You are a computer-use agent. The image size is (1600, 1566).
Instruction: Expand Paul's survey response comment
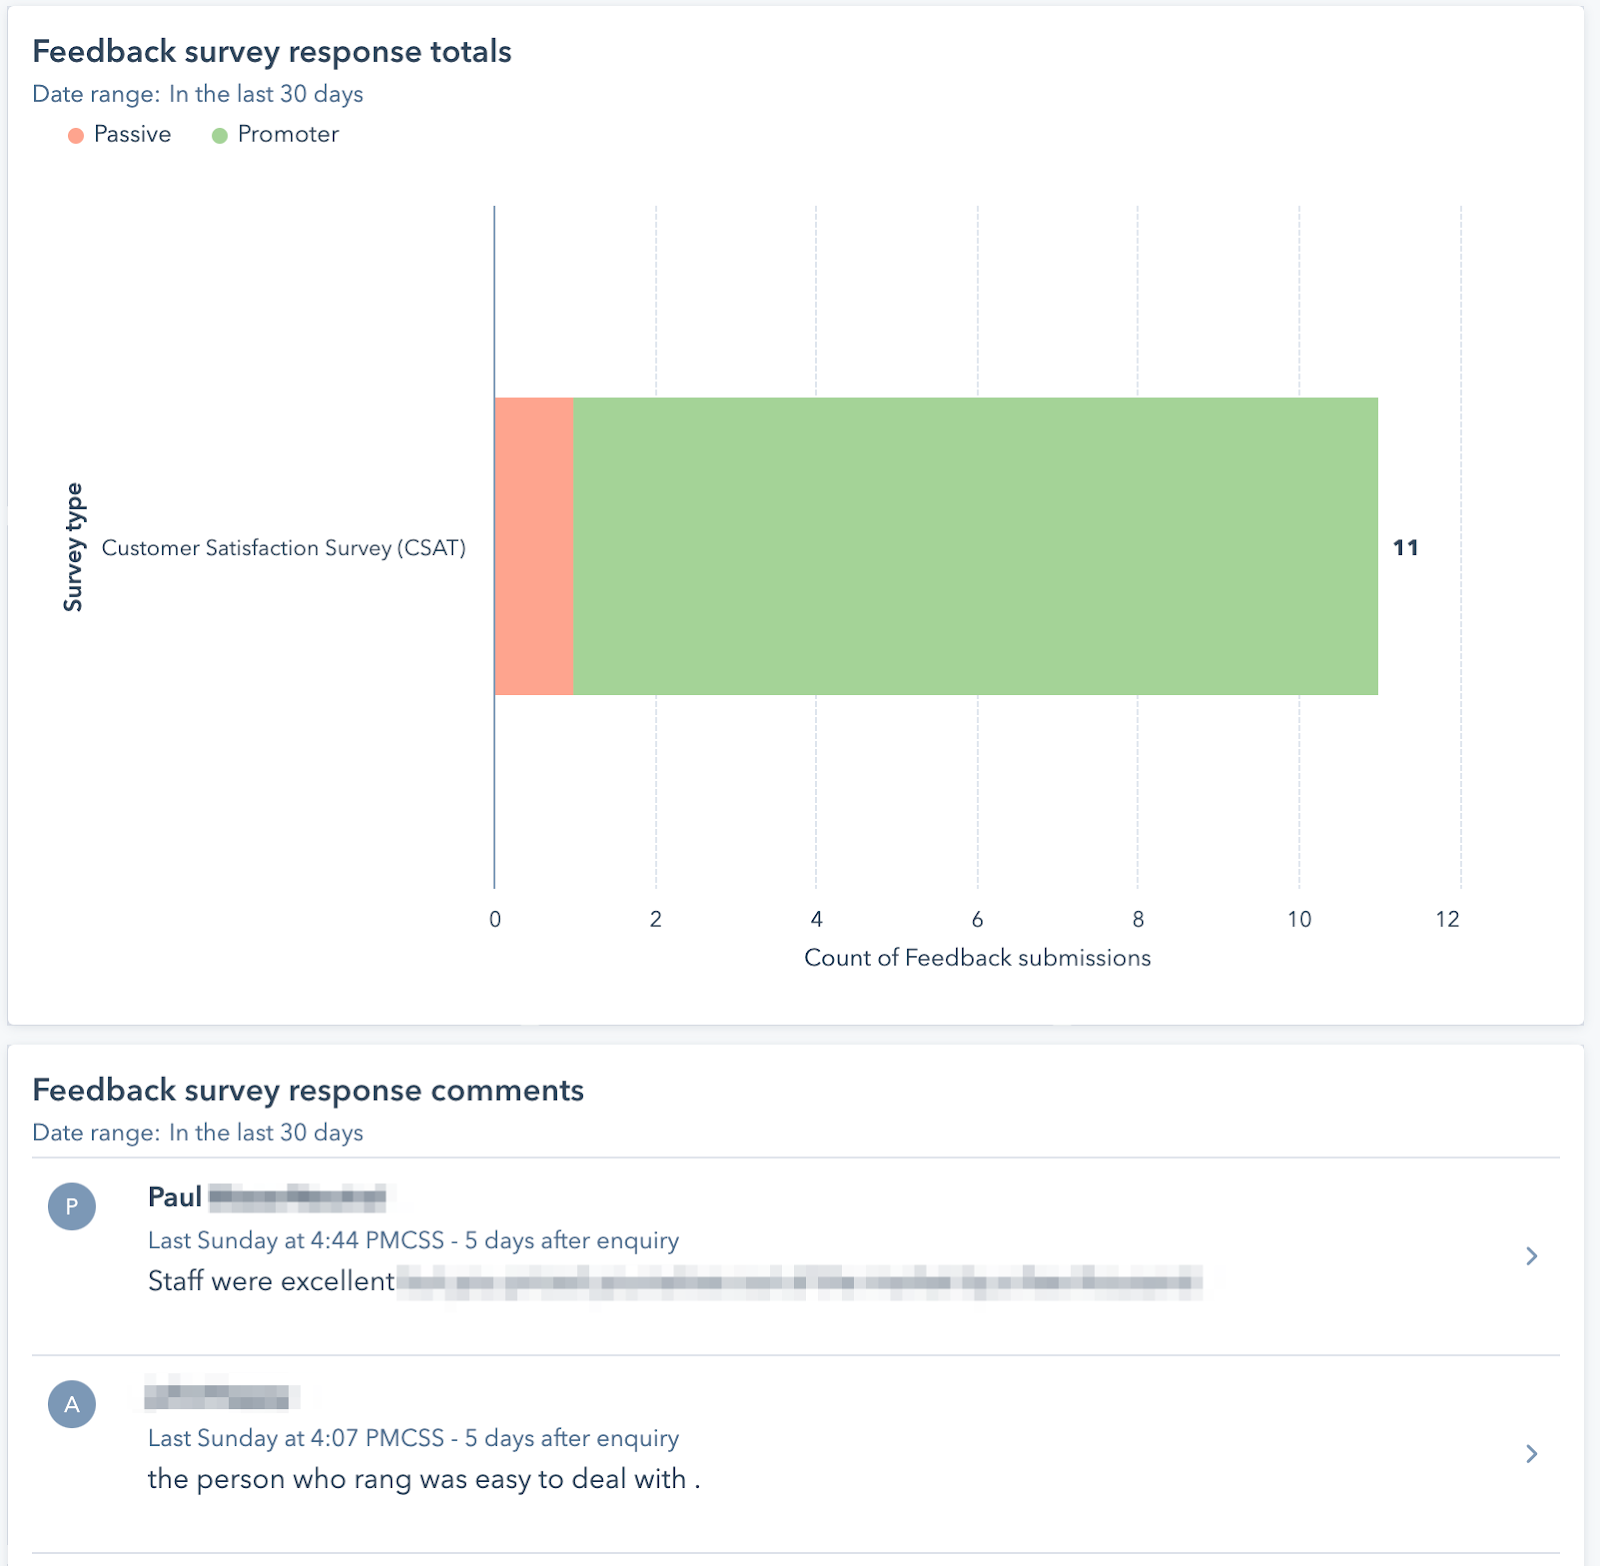click(1531, 1256)
